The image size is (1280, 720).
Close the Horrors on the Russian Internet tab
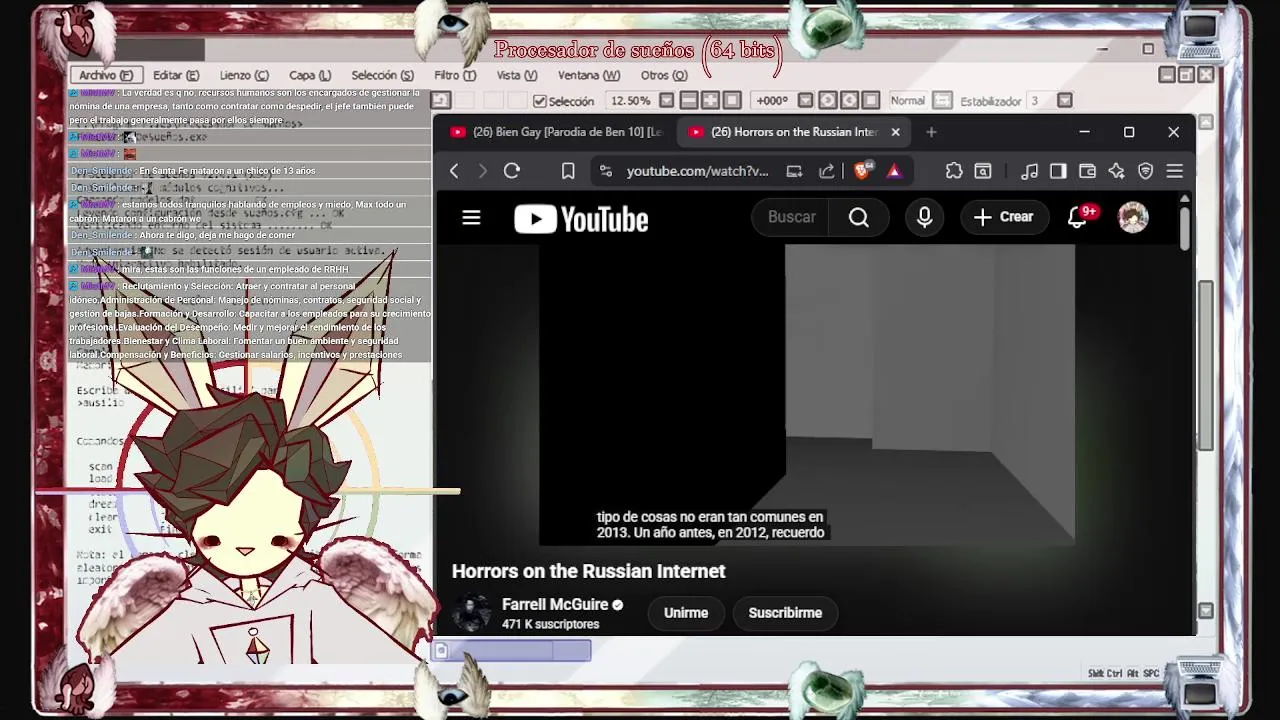895,132
